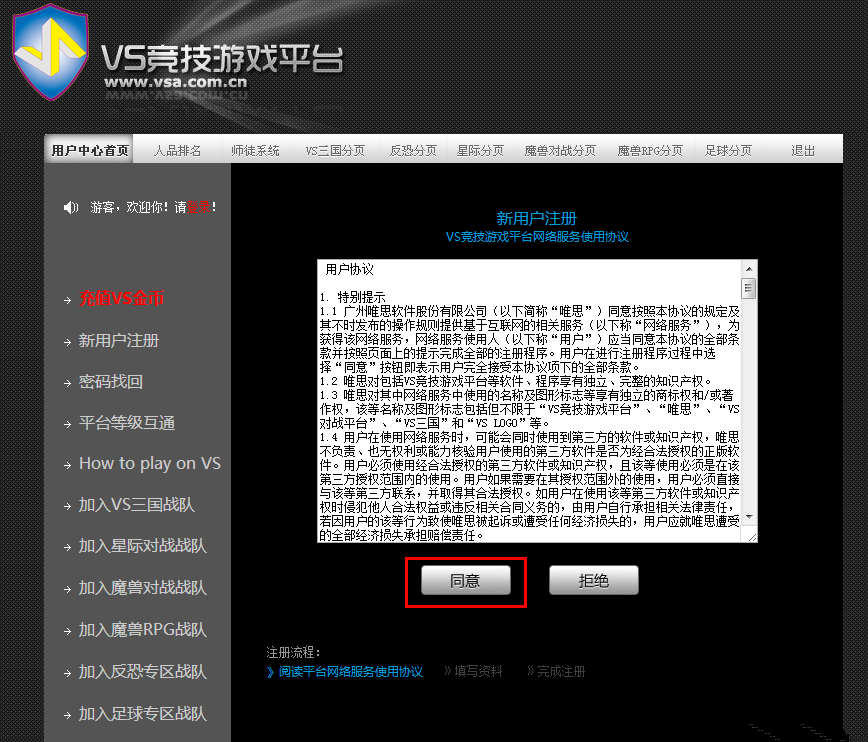Click the How to play on VS link

(149, 463)
